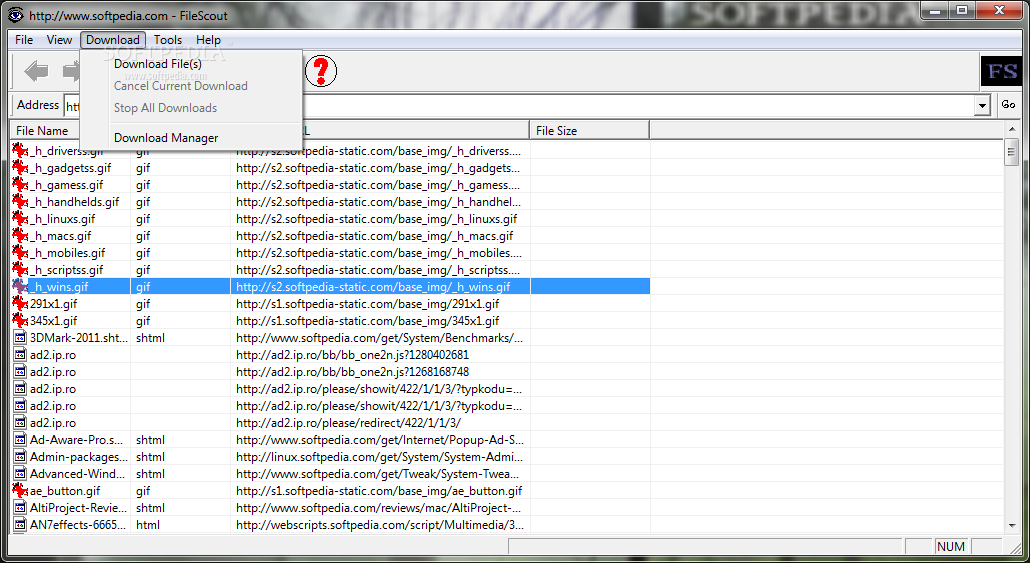Click the red gif icon beside _h_linuxs.gif
The image size is (1030, 563).
[x=20, y=219]
